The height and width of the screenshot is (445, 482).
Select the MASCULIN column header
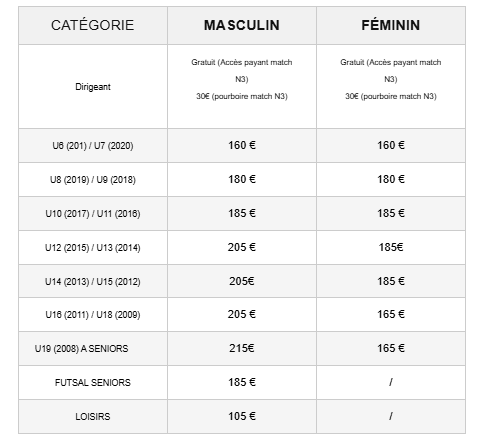[x=242, y=25]
